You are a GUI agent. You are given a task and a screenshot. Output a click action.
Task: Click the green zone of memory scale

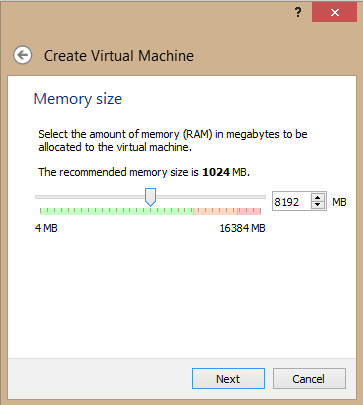pyautogui.click(x=117, y=211)
